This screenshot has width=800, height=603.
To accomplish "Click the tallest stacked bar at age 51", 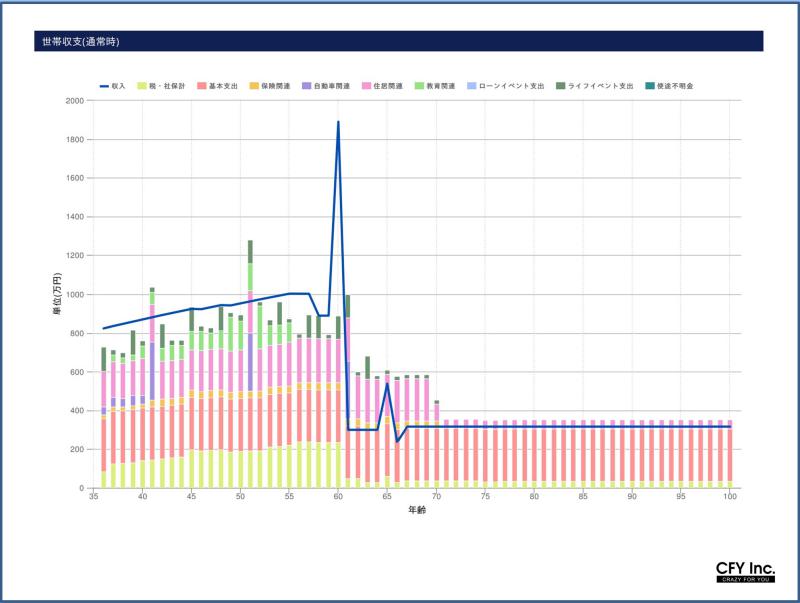I will click(x=250, y=380).
